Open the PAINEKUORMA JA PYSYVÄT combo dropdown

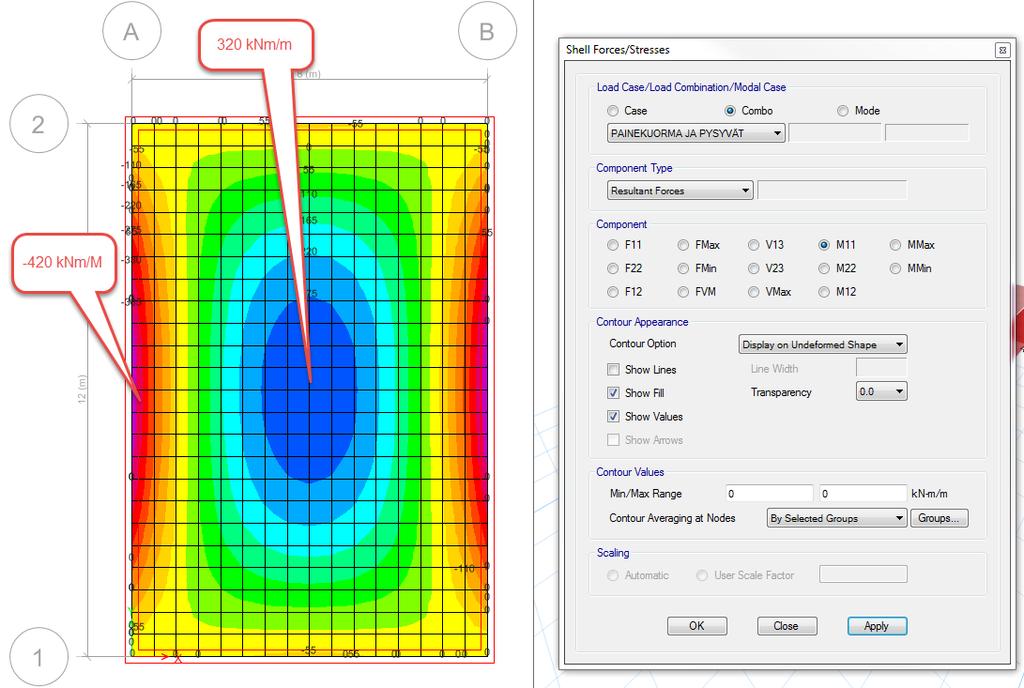(x=696, y=133)
